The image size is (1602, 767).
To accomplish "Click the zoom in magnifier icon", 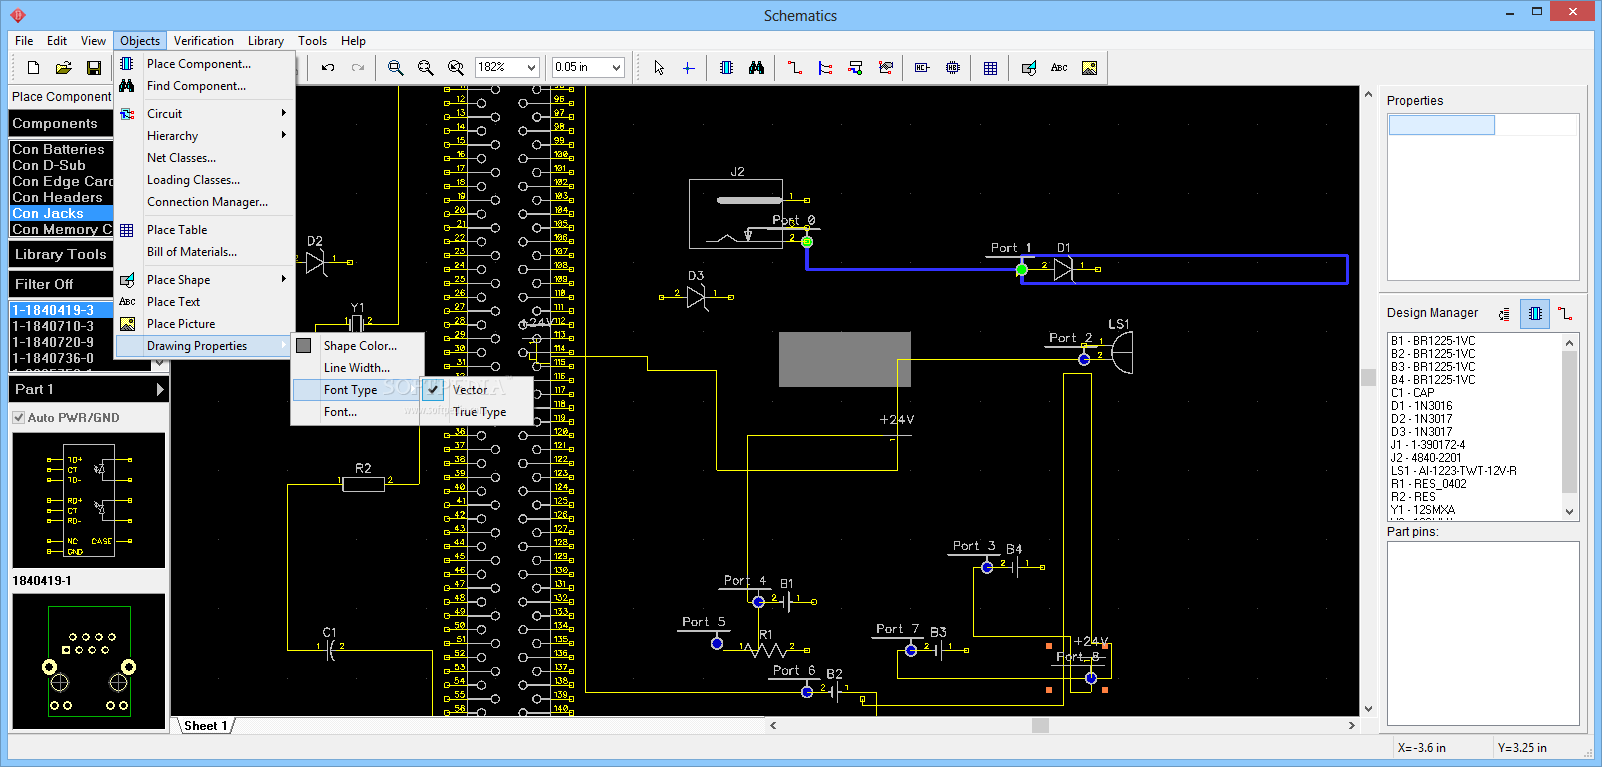I will point(396,68).
